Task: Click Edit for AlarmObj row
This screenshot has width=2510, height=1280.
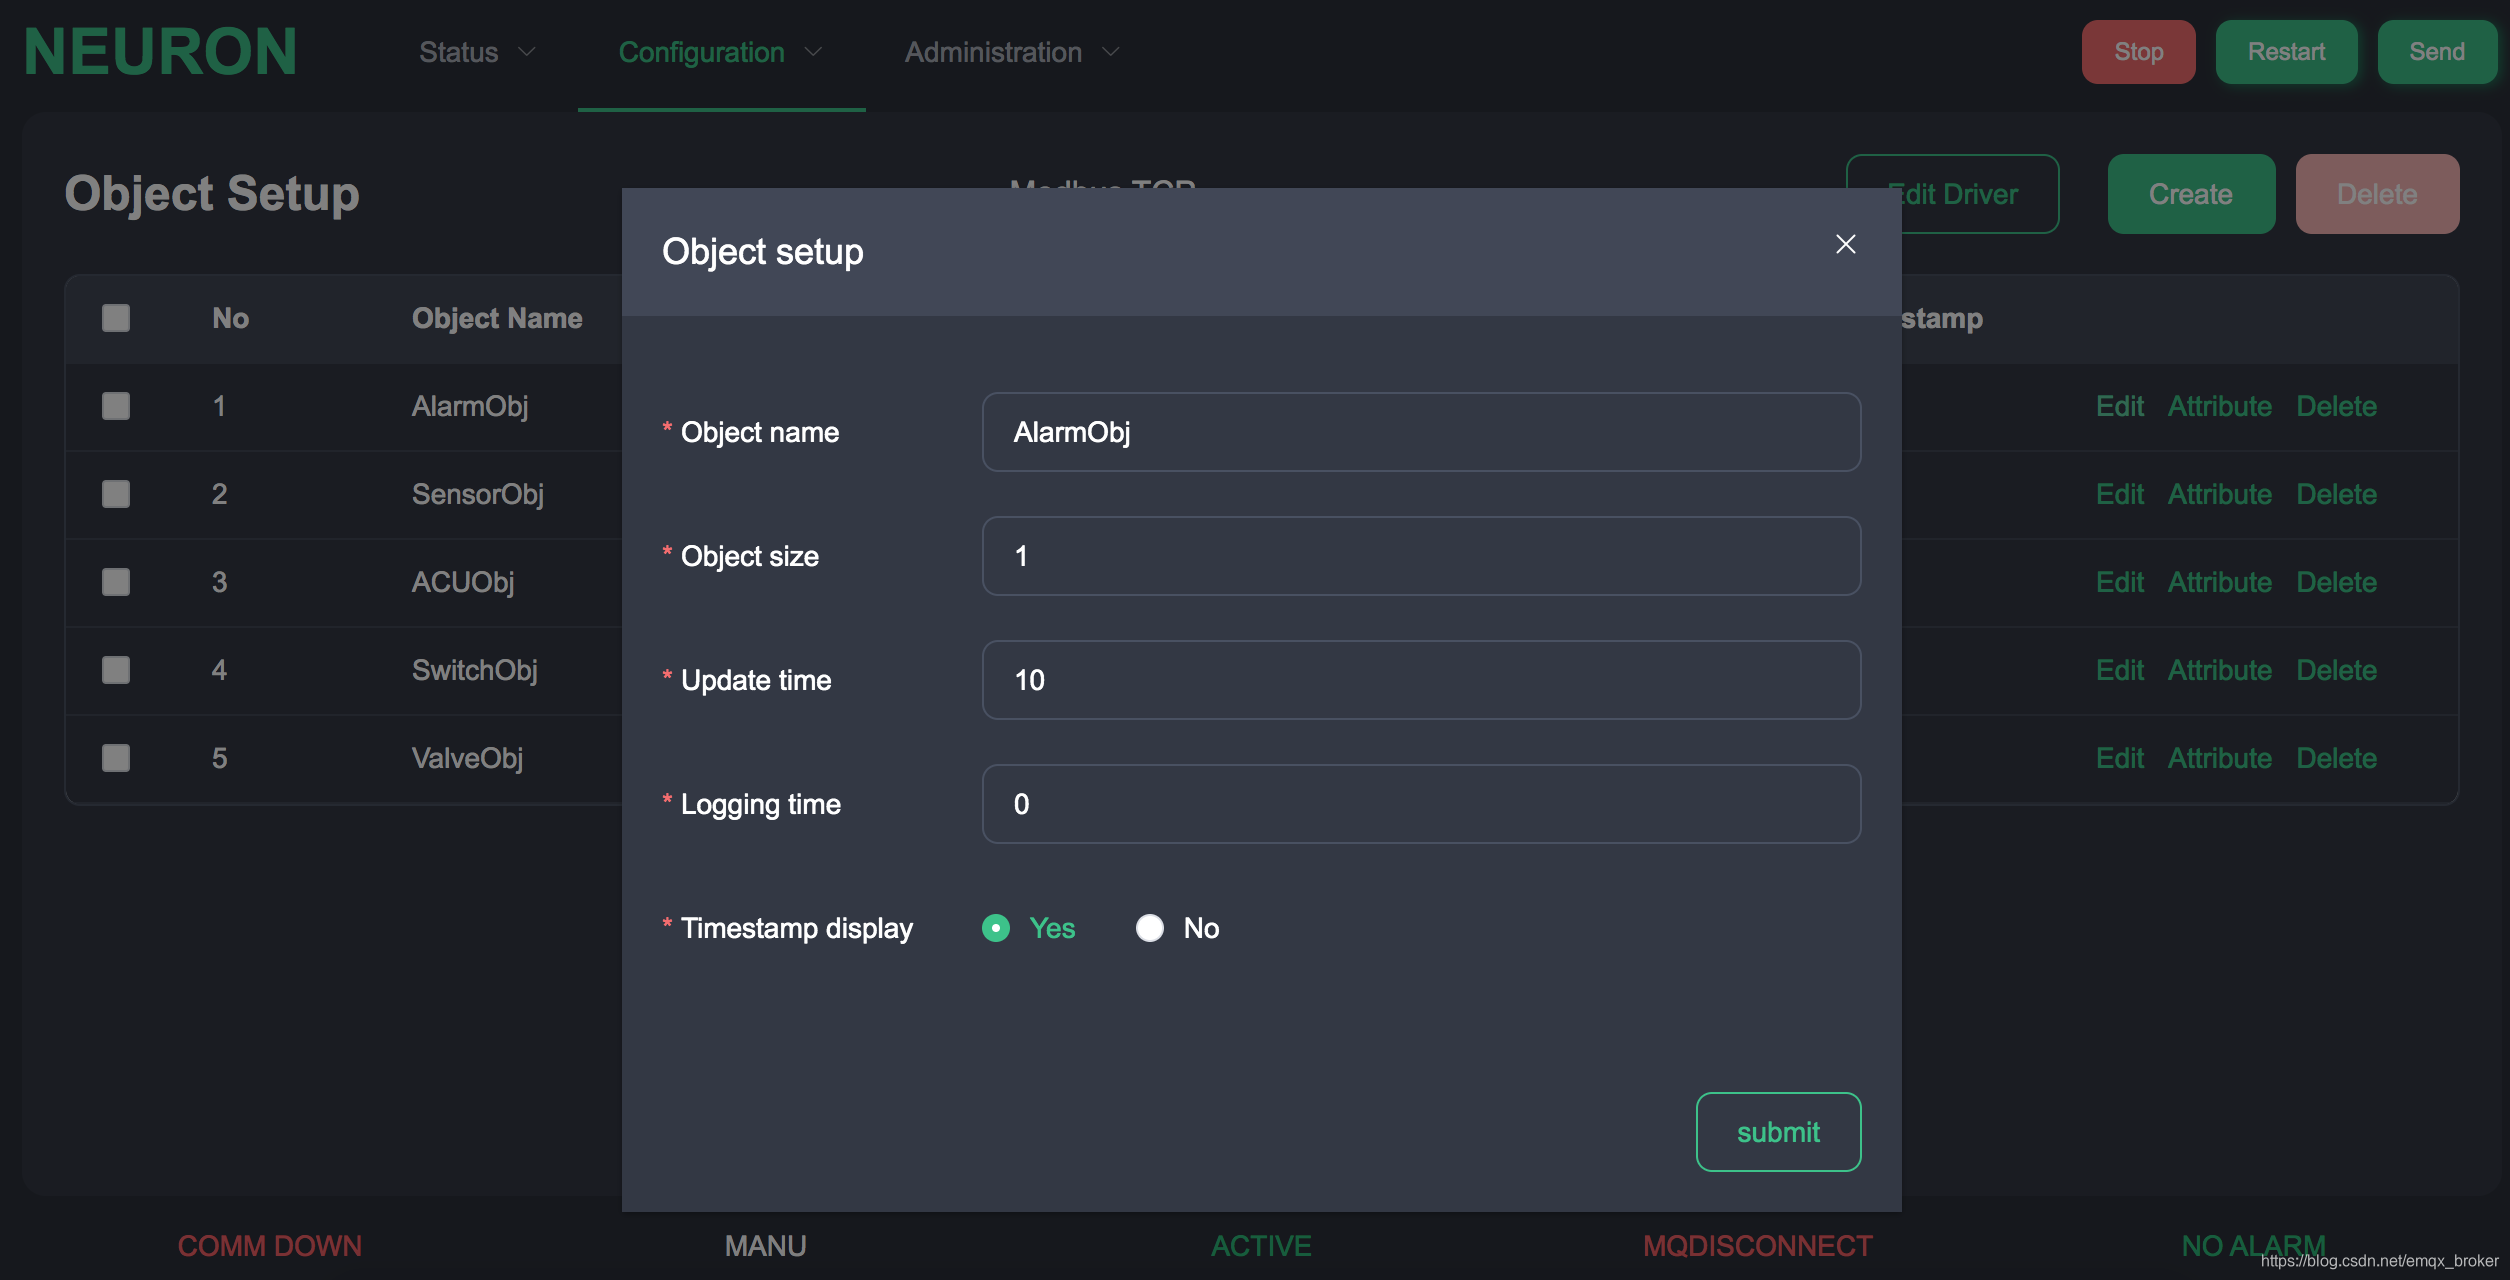Action: tap(2118, 405)
